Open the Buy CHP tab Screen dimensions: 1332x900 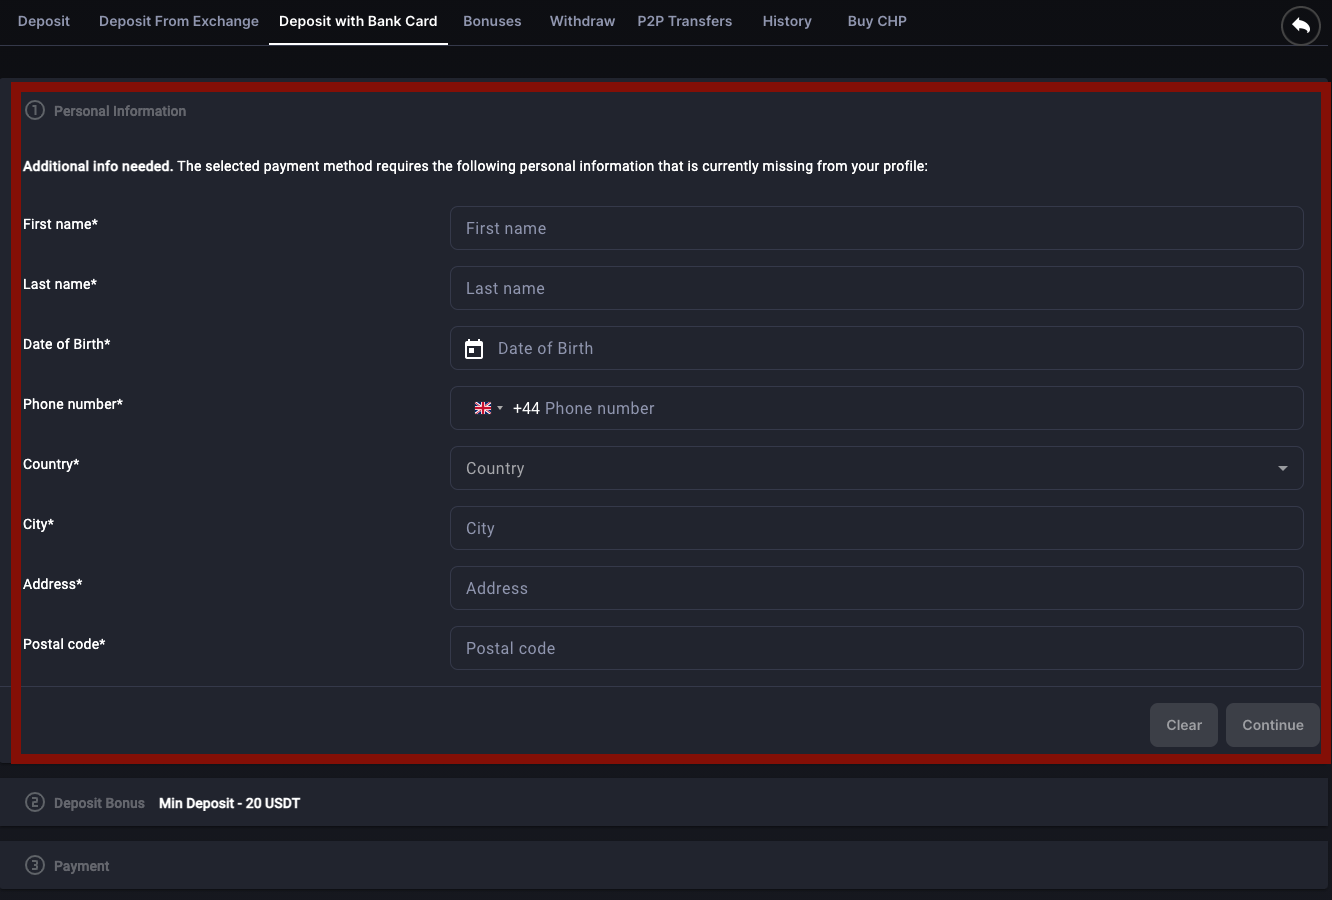(877, 21)
